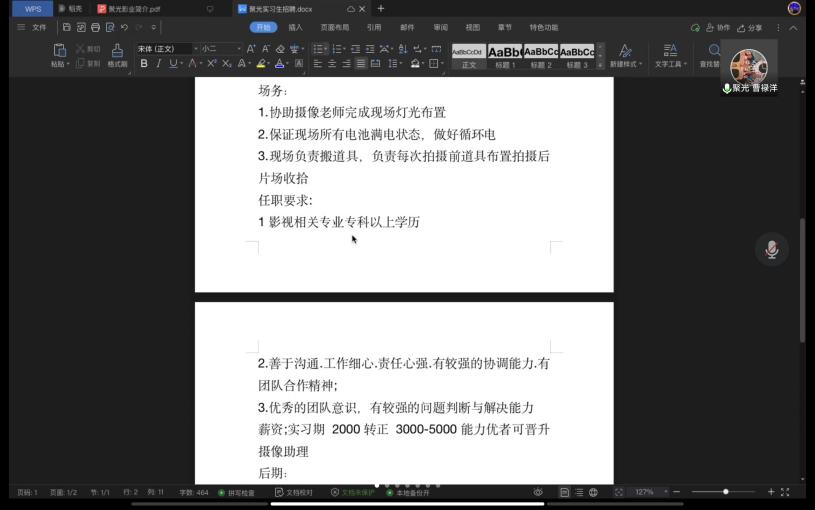Click the zoom slider in status bar
The height and width of the screenshot is (510, 815).
click(725, 492)
